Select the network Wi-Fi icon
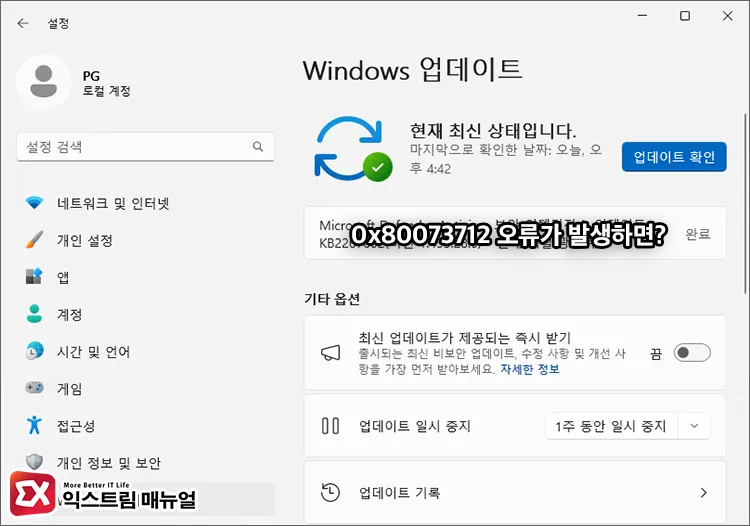Image resolution: width=750 pixels, height=526 pixels. (x=34, y=203)
